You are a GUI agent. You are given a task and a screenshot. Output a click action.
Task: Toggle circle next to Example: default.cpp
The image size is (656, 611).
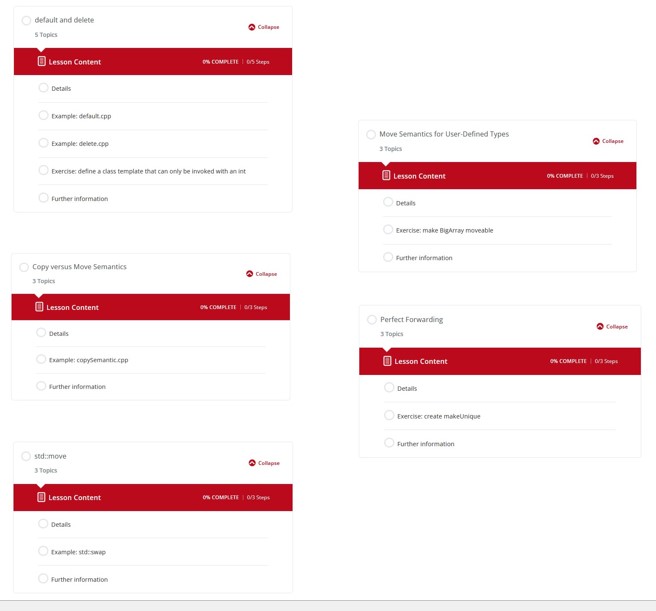(43, 115)
